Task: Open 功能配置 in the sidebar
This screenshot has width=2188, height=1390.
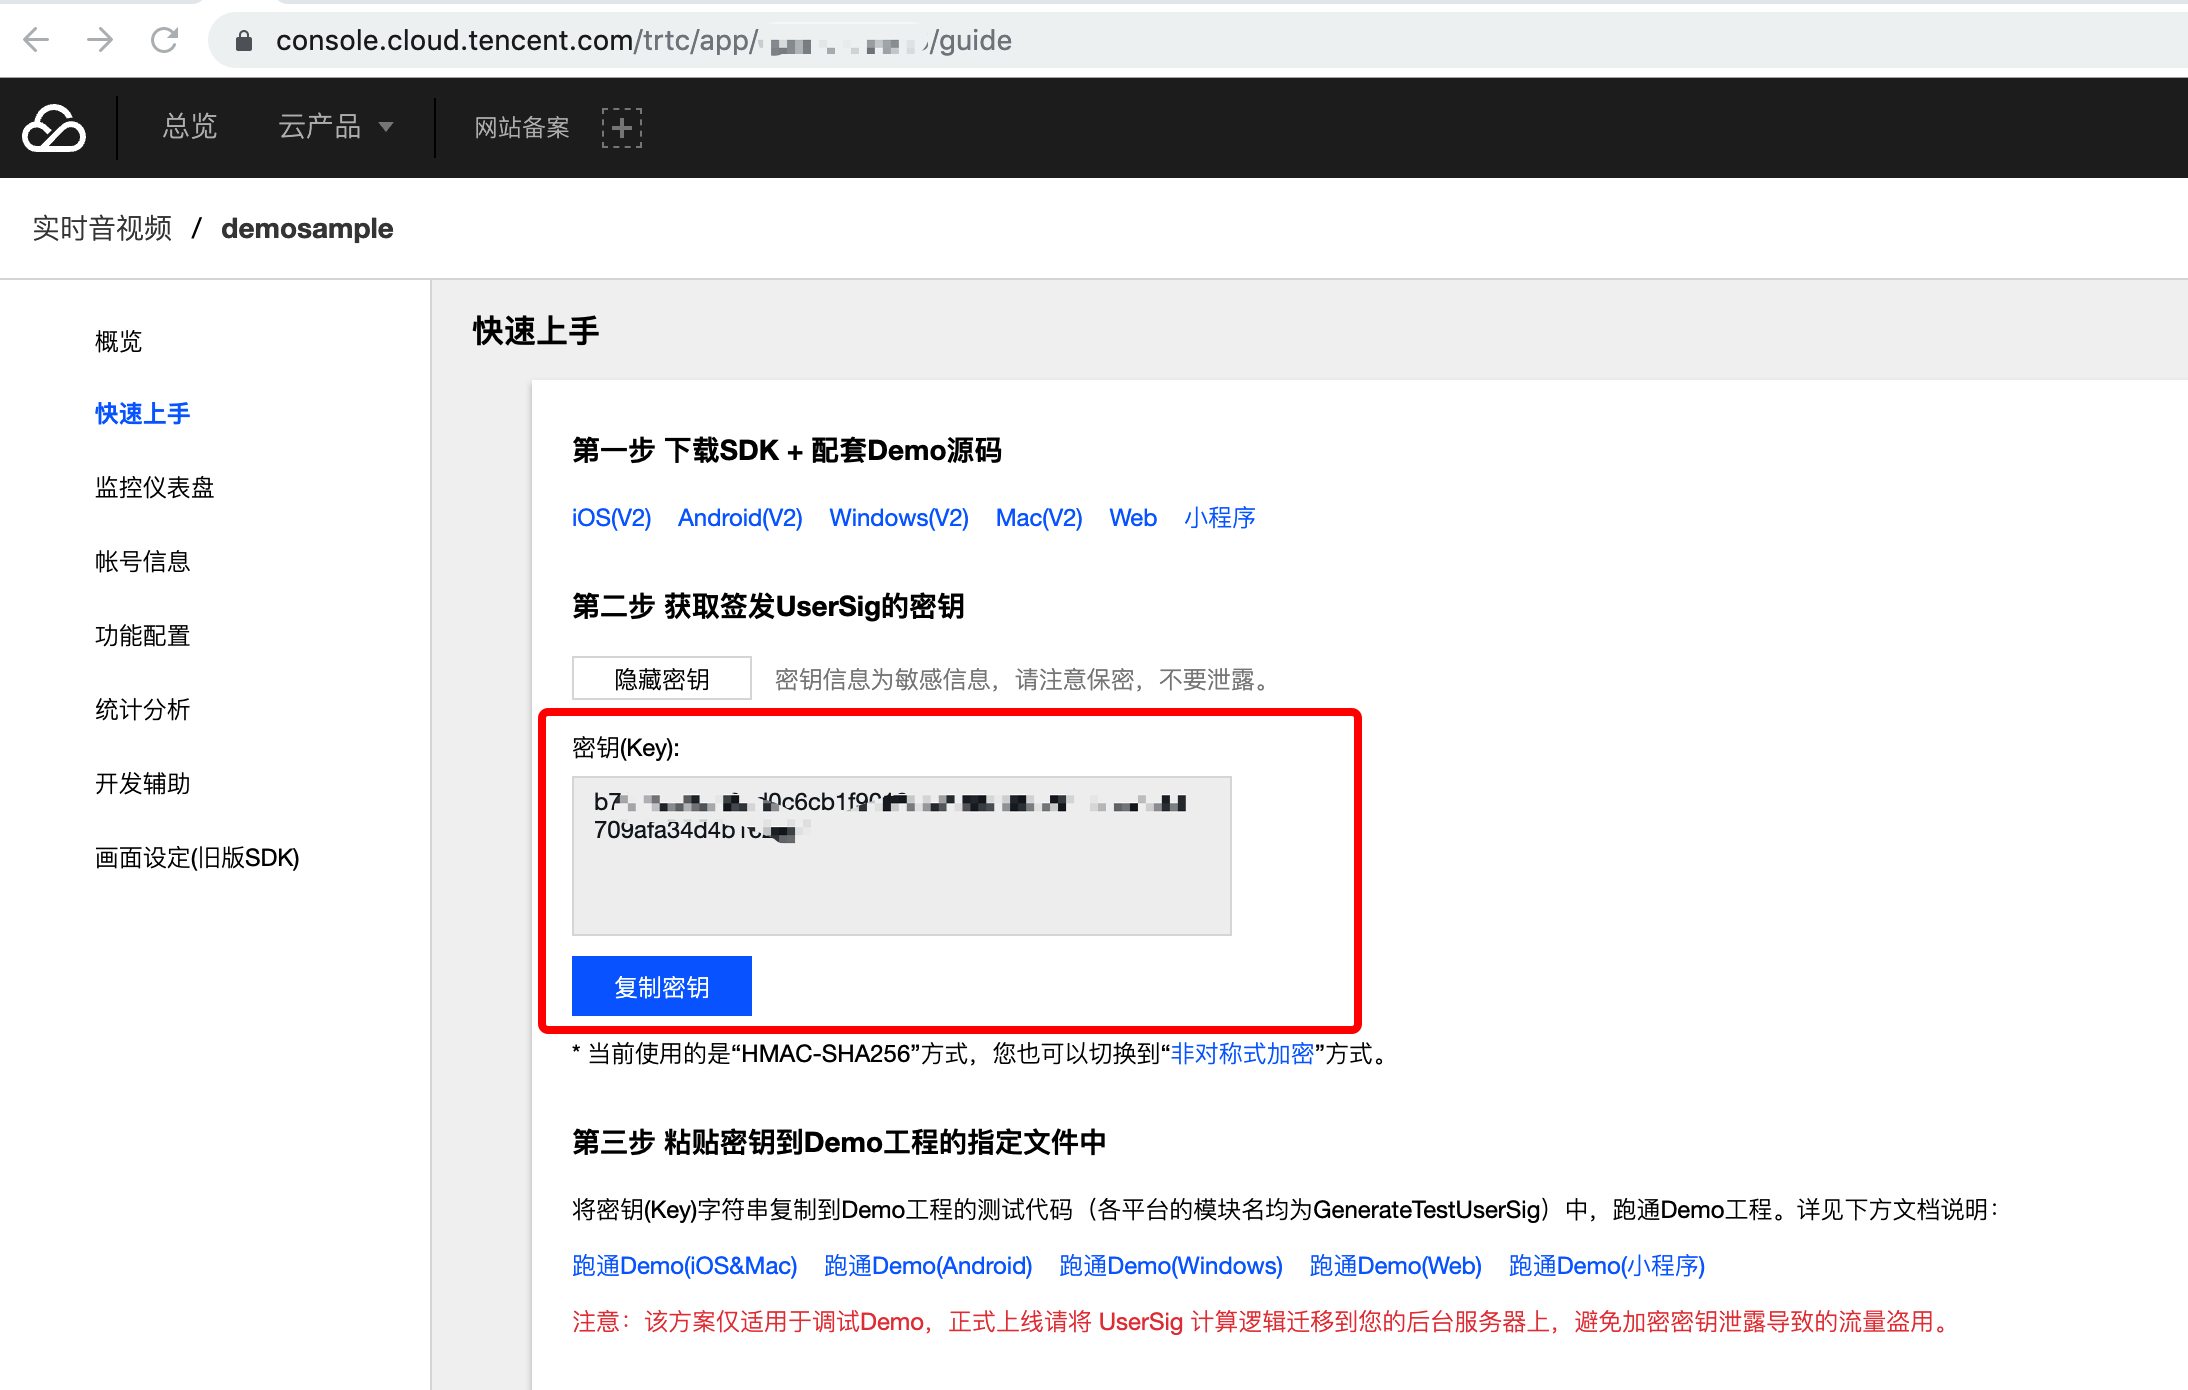Action: coord(142,636)
